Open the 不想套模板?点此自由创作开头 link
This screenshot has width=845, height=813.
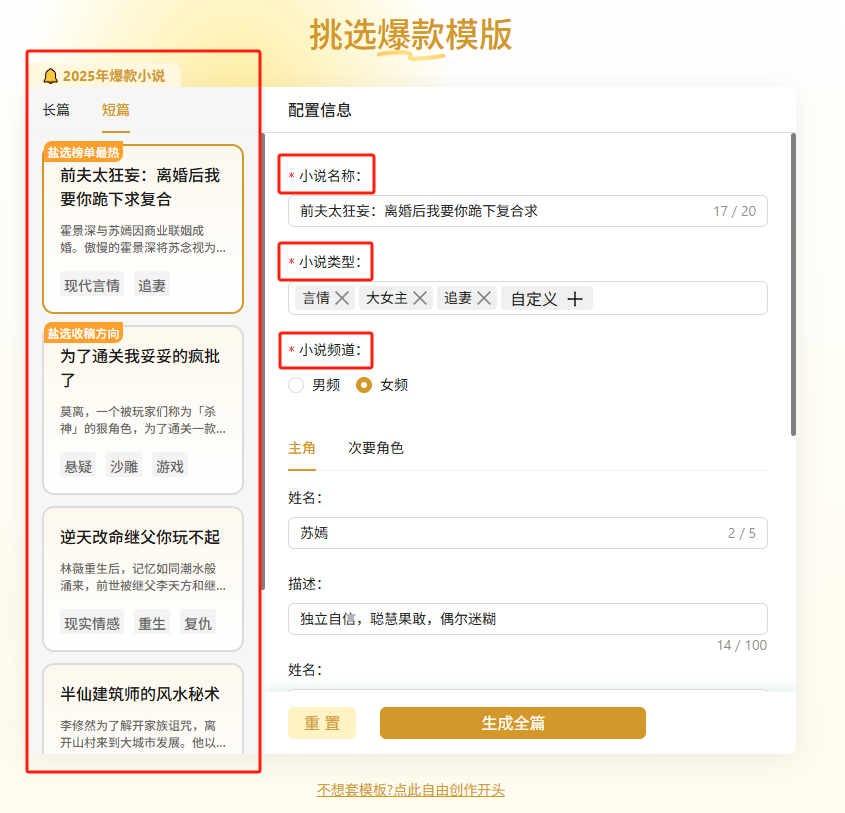coord(411,790)
